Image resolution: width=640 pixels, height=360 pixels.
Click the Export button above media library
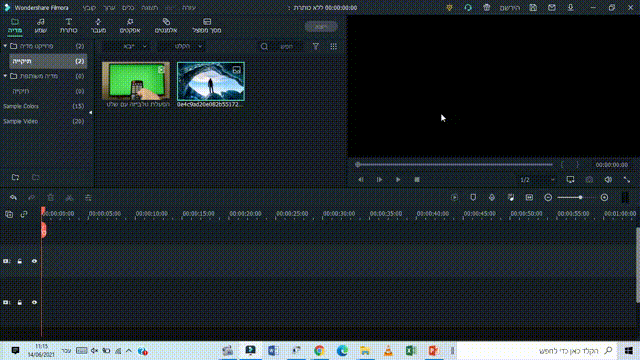coord(321,27)
